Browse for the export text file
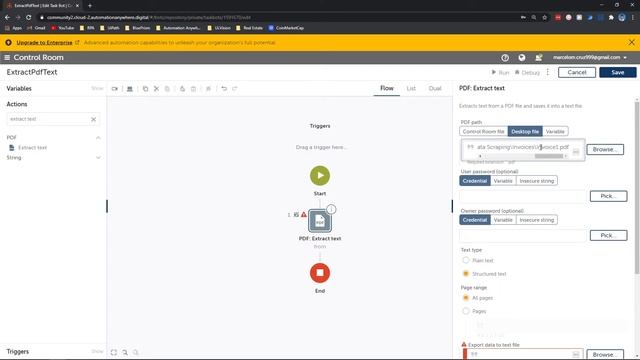The width and height of the screenshot is (640, 360). tap(605, 354)
